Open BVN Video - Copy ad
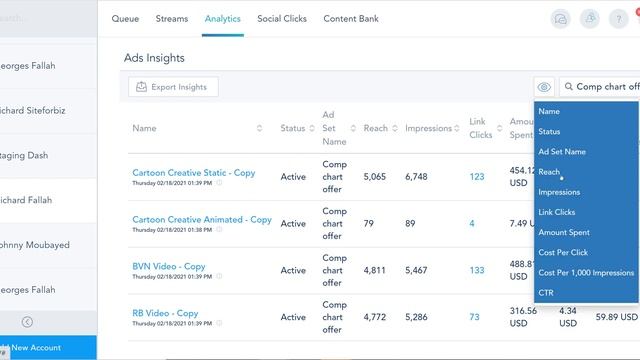The width and height of the screenshot is (640, 360). pos(169,267)
